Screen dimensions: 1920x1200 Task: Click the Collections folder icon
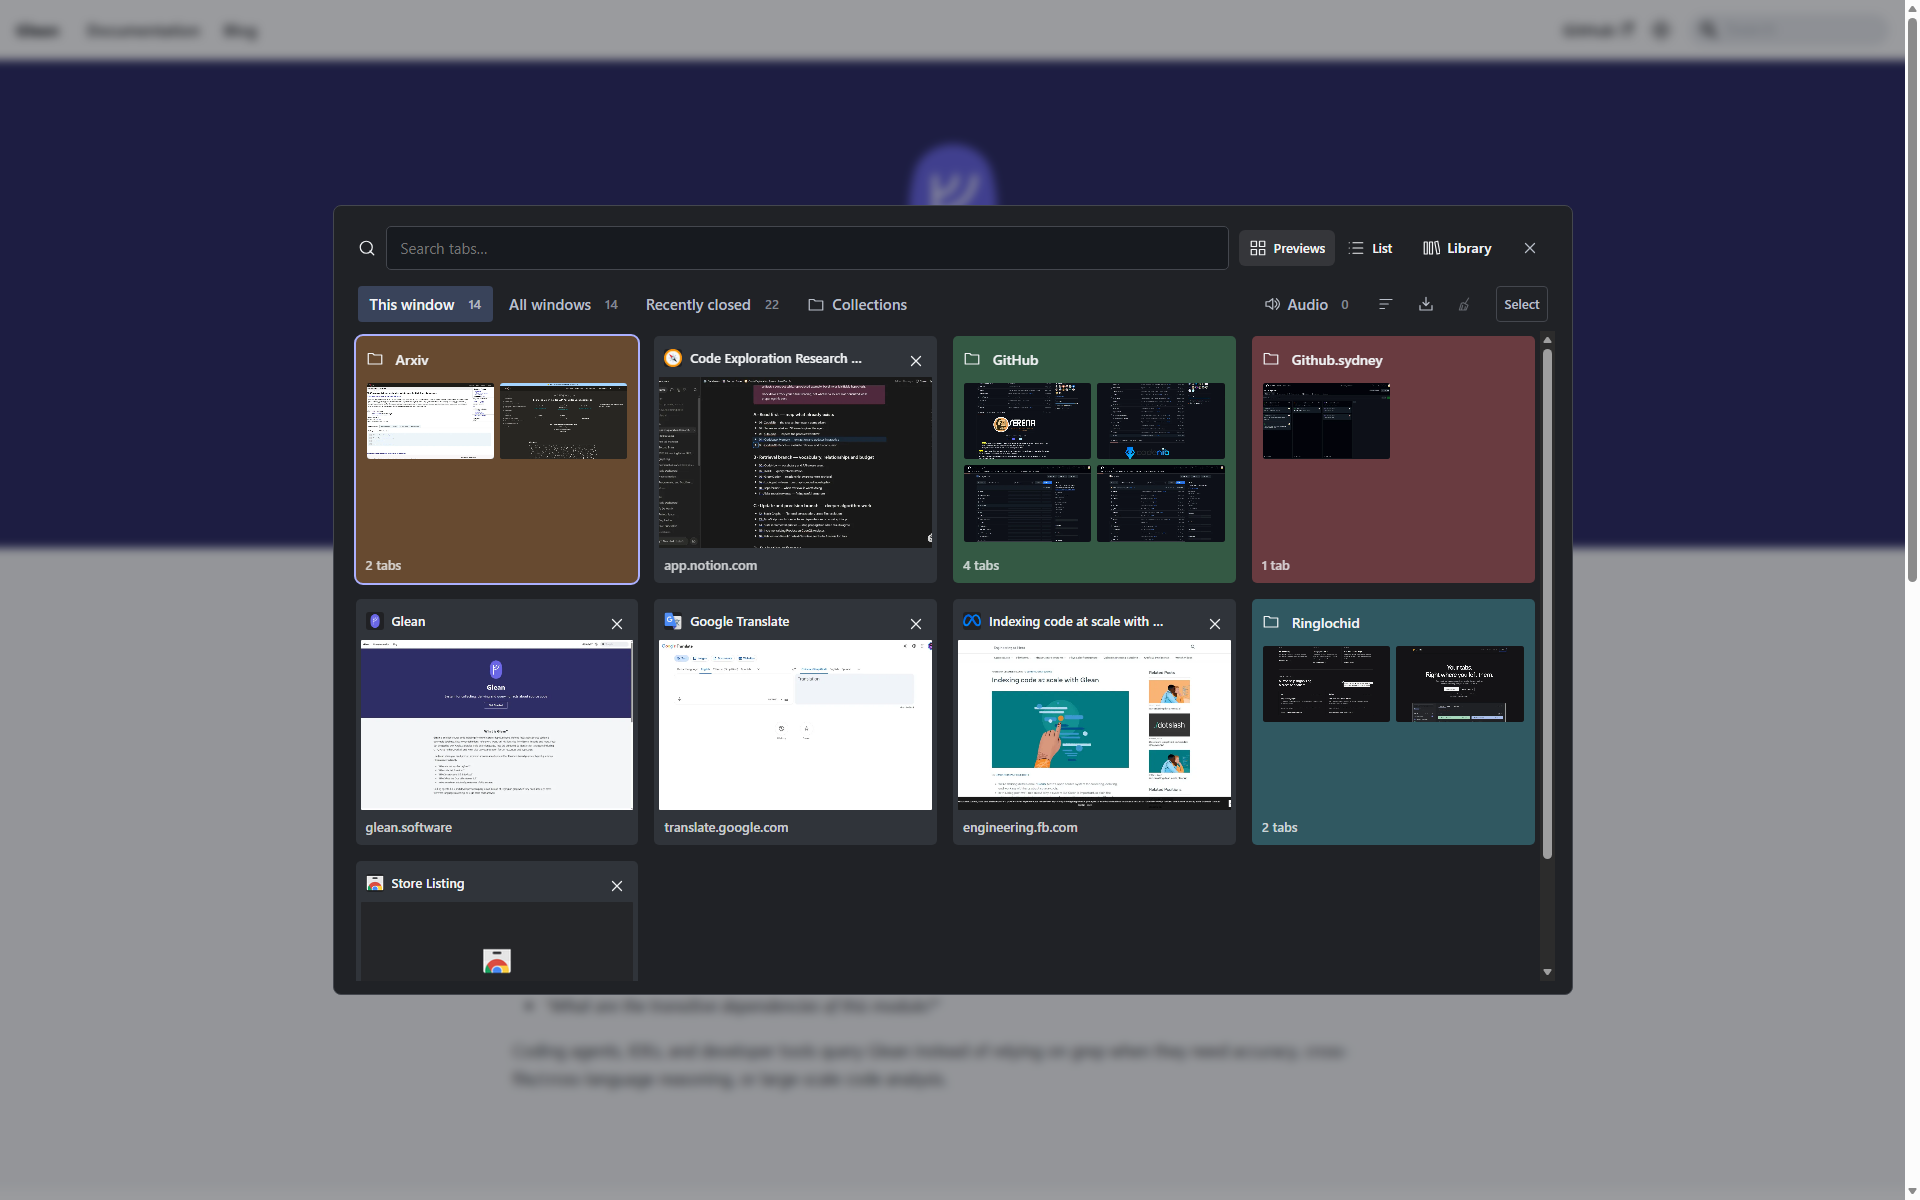(816, 304)
